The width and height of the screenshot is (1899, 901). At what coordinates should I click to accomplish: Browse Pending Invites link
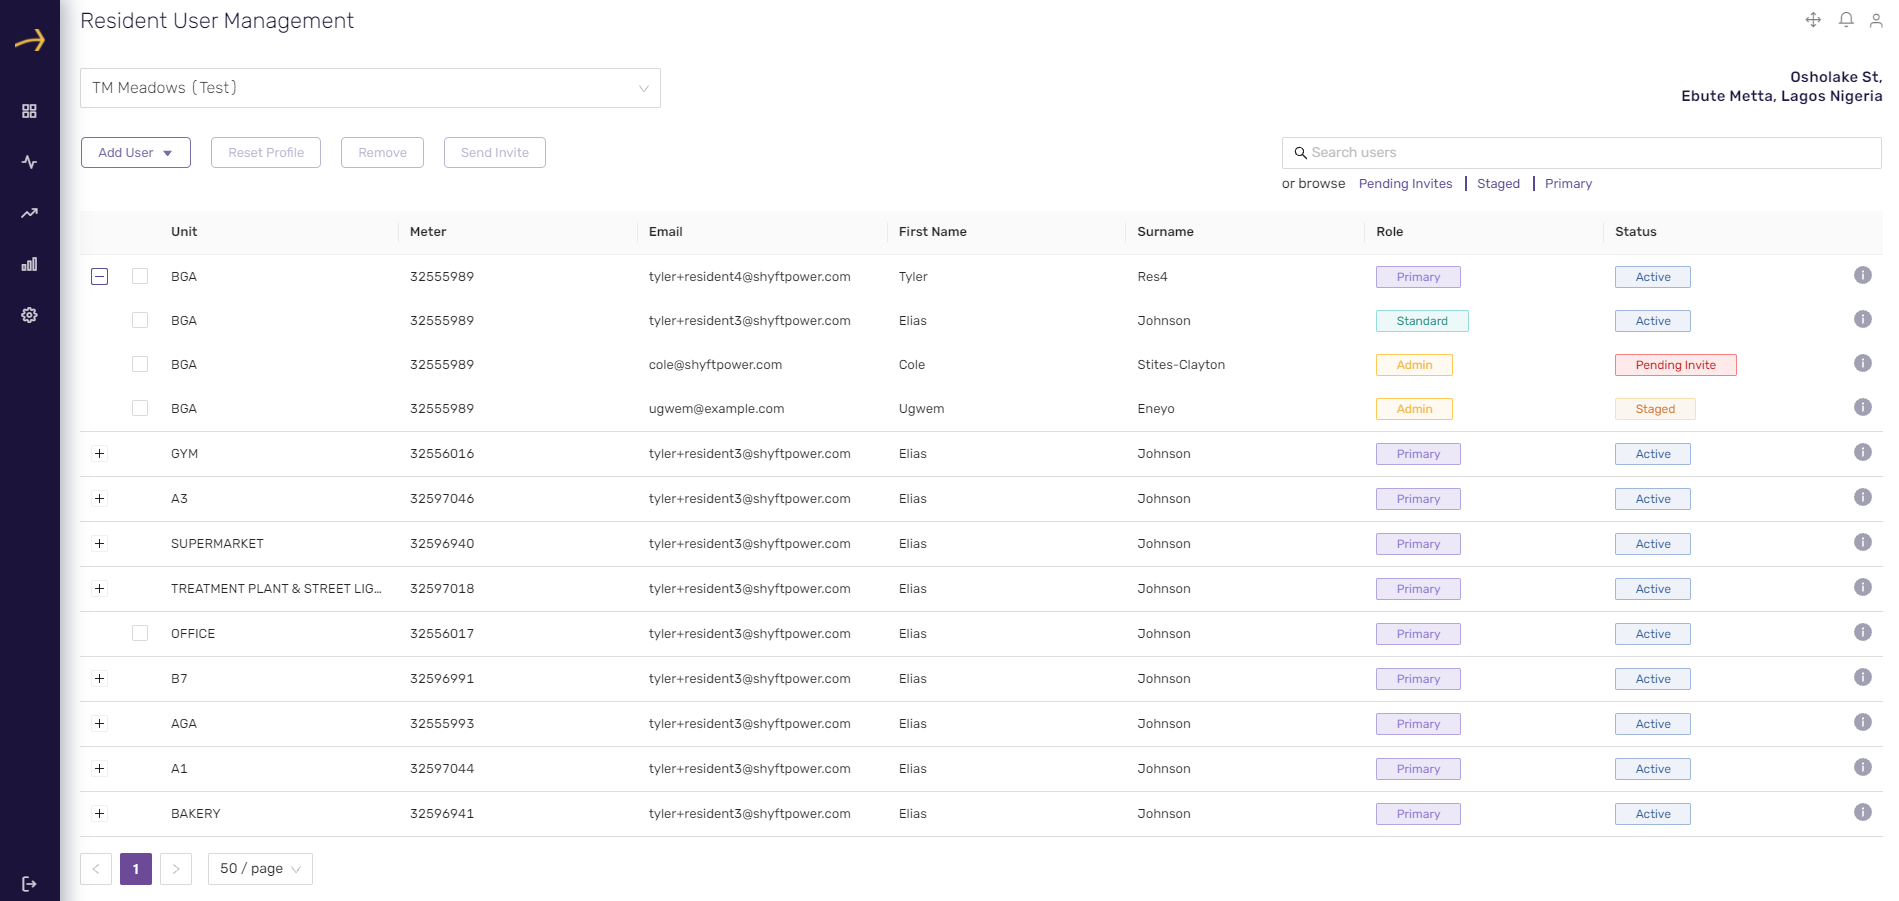tap(1405, 184)
